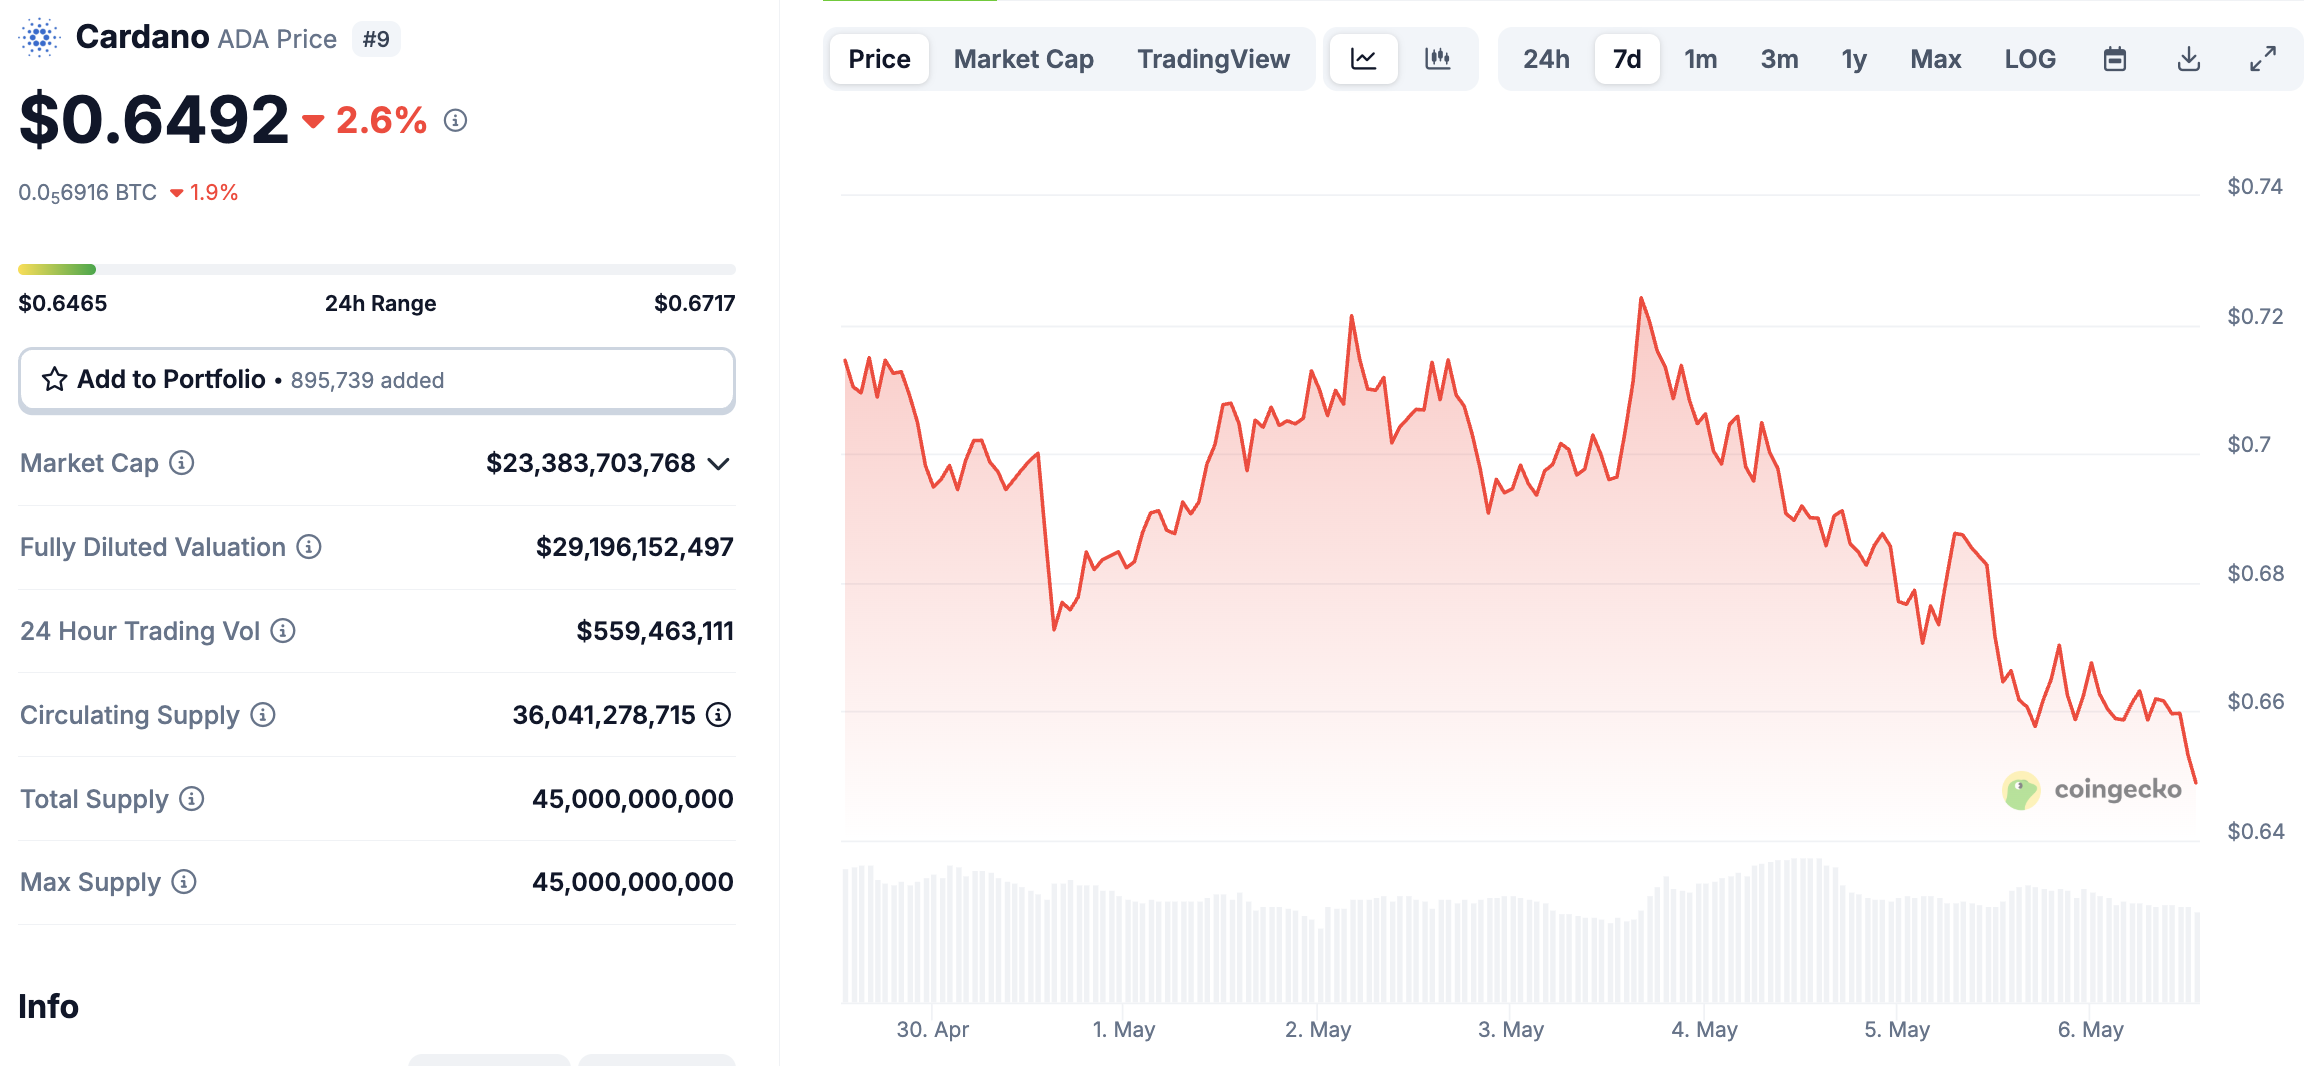Show Max Supply info icon
The width and height of the screenshot is (2310, 1066).
click(184, 882)
